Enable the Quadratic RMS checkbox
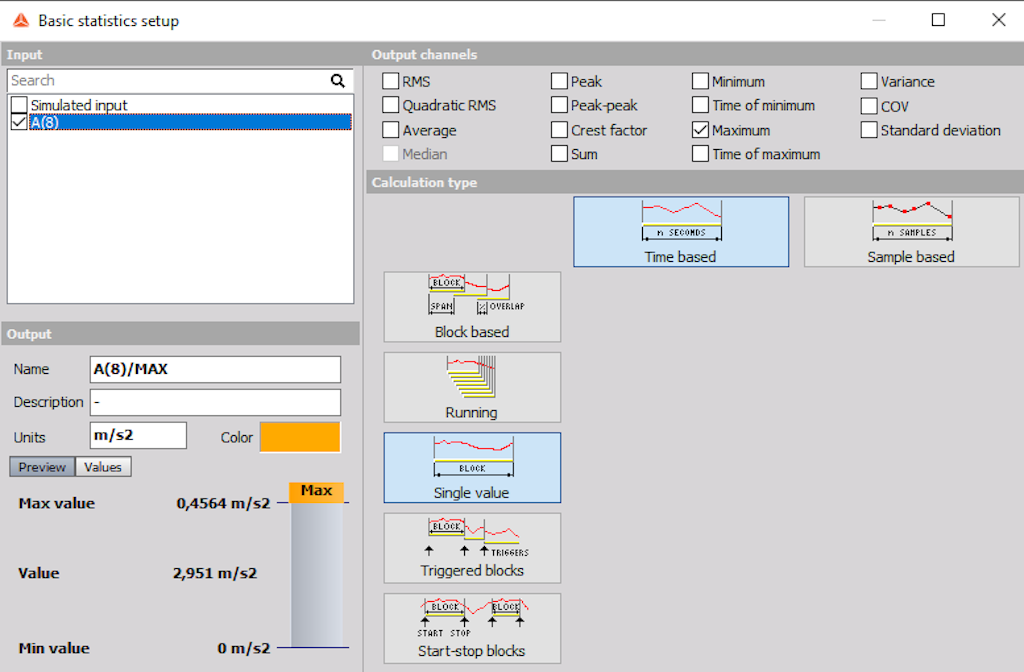Image resolution: width=1024 pixels, height=672 pixels. pyautogui.click(x=391, y=105)
